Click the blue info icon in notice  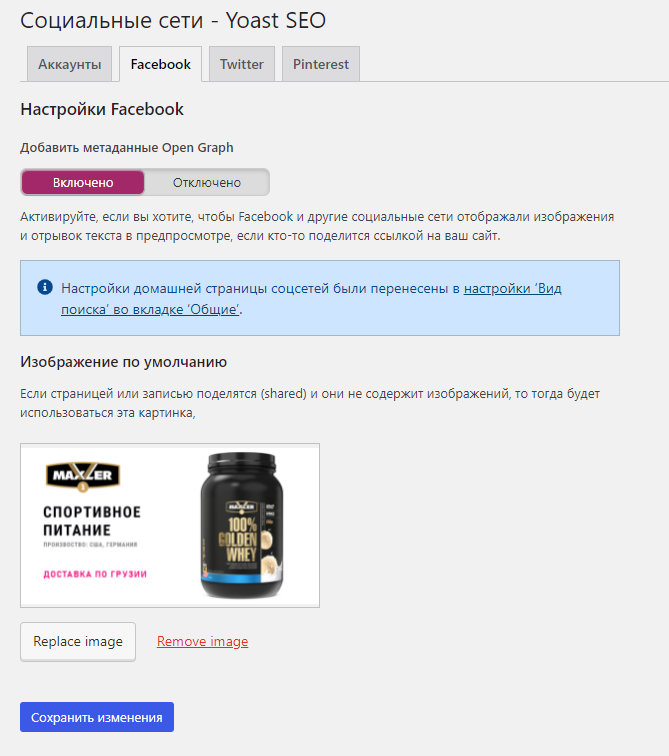[x=45, y=287]
